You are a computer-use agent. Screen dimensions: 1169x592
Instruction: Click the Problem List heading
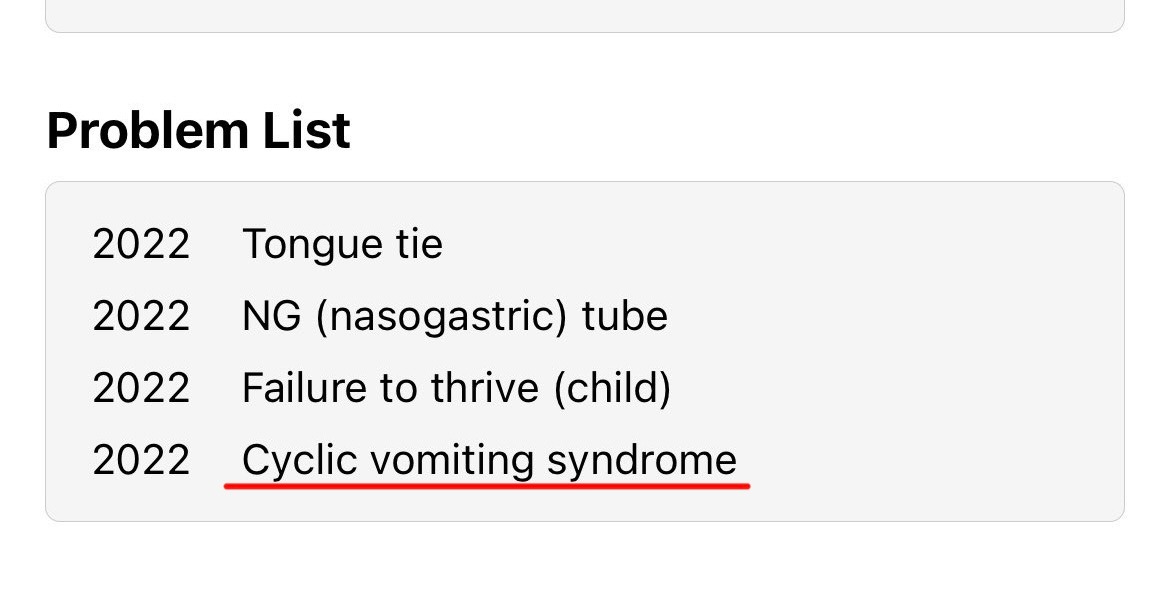[x=198, y=131]
